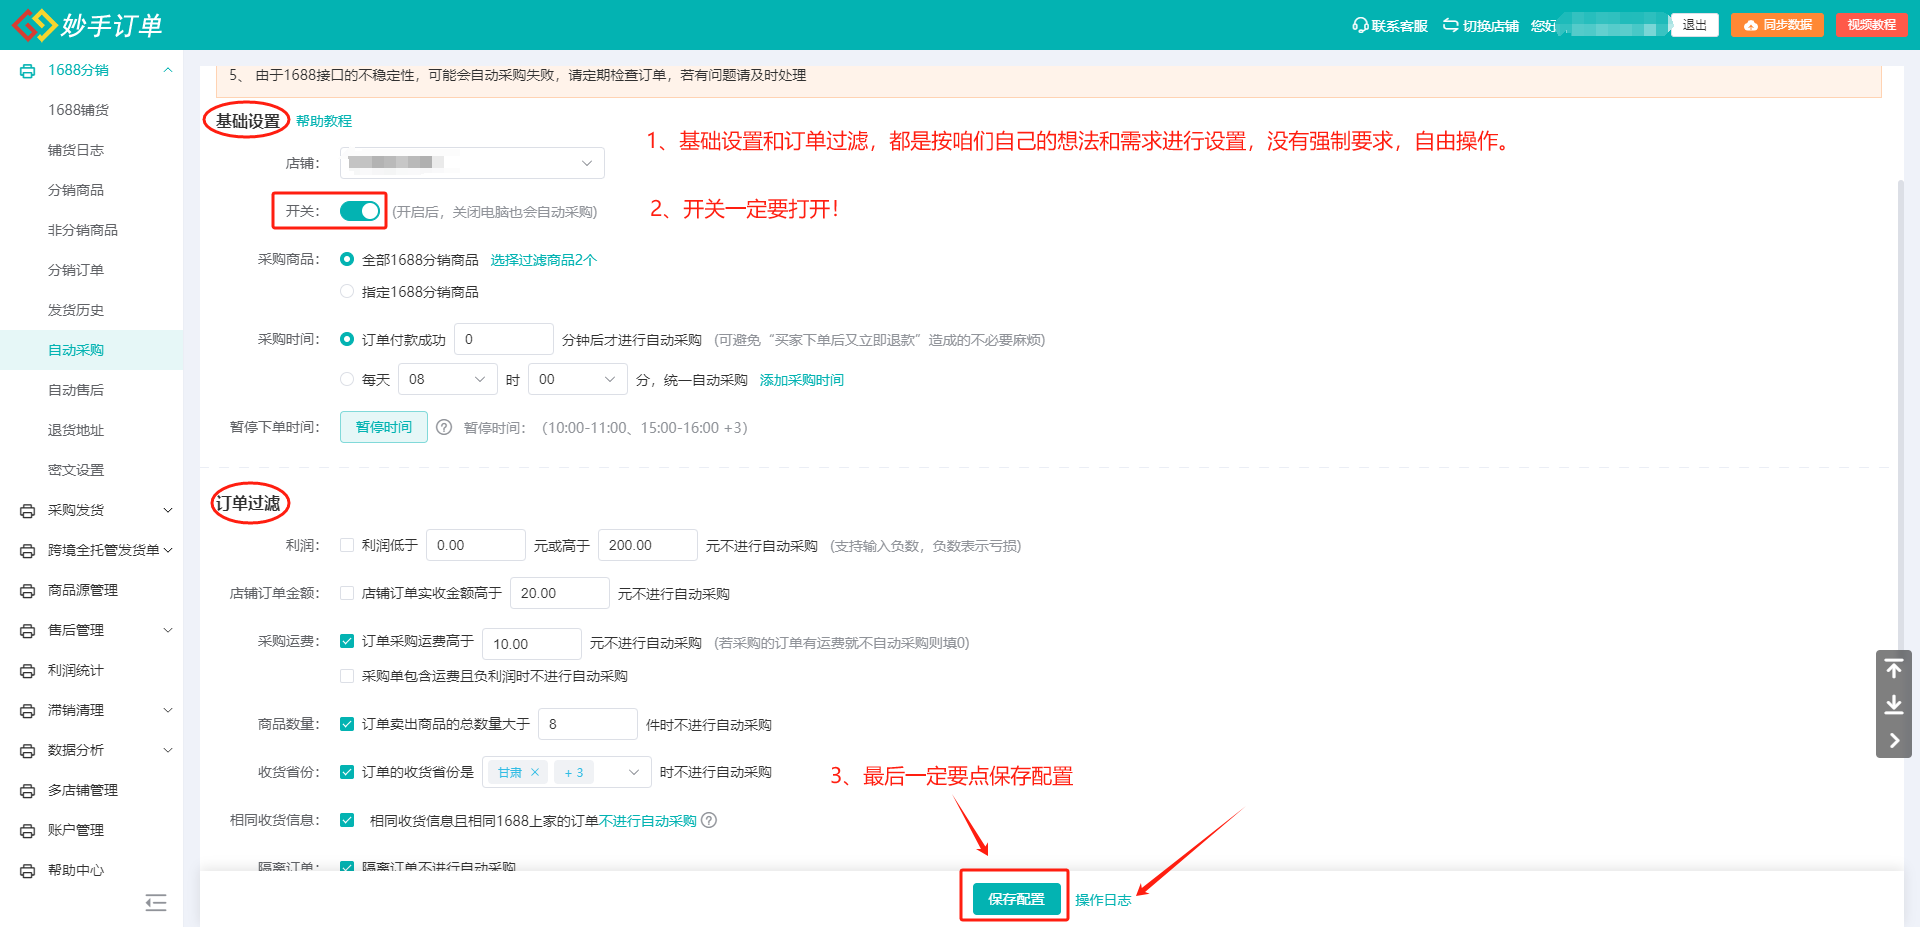Click the floating right-chevron icon
The width and height of the screenshot is (1920, 927).
(1894, 741)
